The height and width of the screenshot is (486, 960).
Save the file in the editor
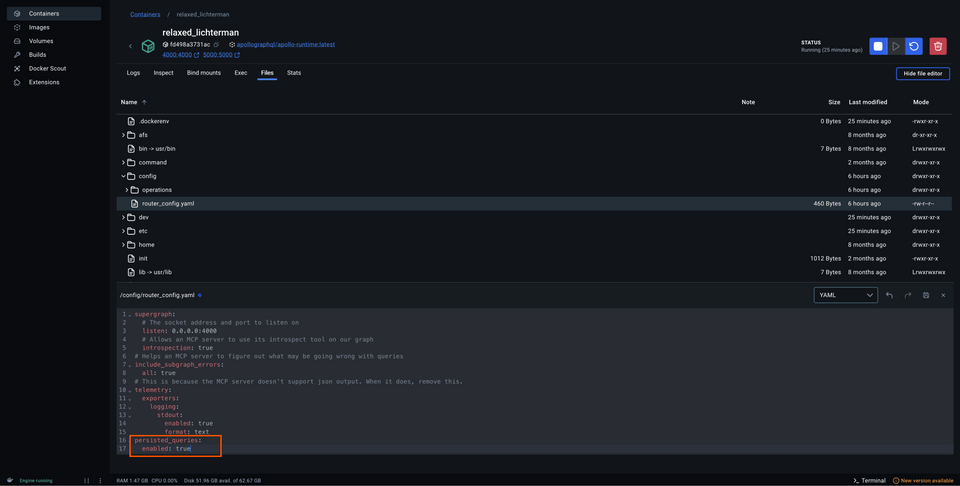tap(926, 295)
